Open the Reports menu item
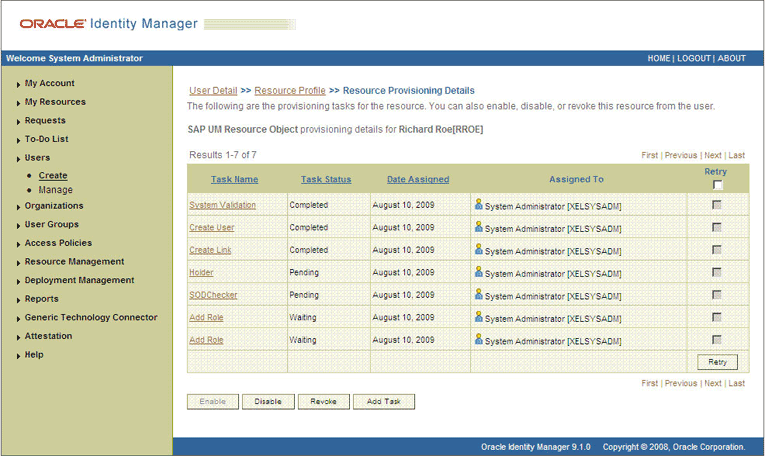Viewport: 765px width, 456px height. pos(41,298)
